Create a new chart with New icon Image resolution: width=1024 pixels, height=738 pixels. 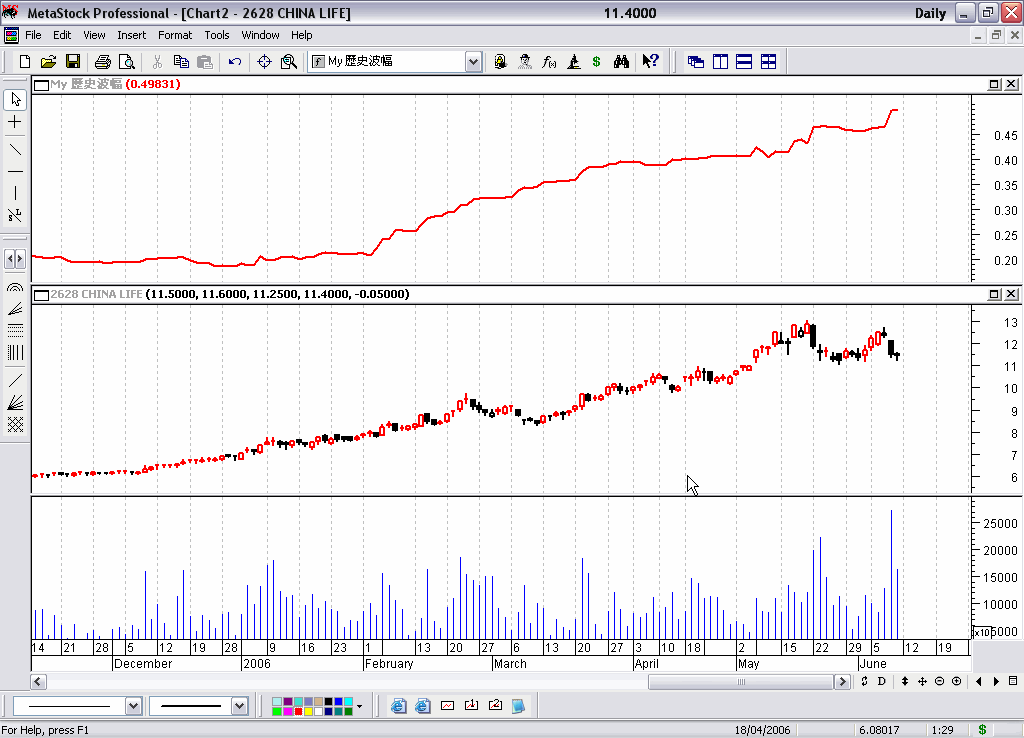click(x=25, y=61)
